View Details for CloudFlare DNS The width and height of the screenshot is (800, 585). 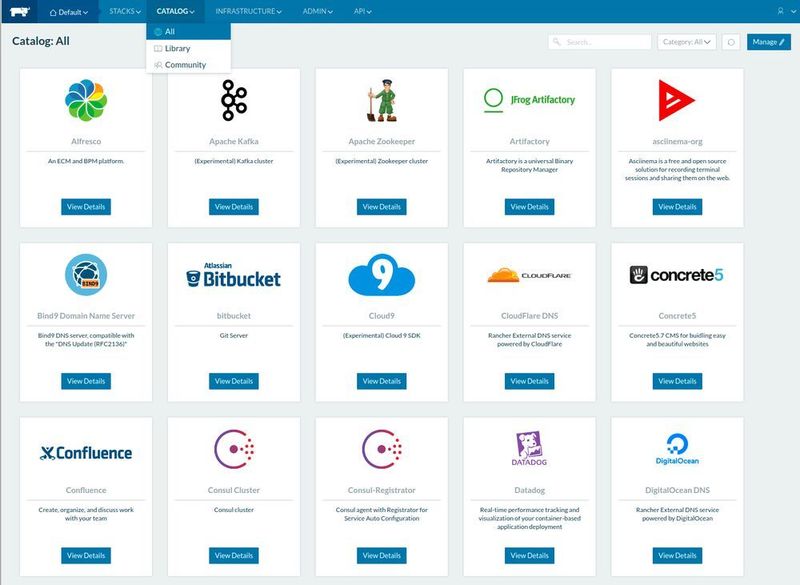tap(529, 381)
